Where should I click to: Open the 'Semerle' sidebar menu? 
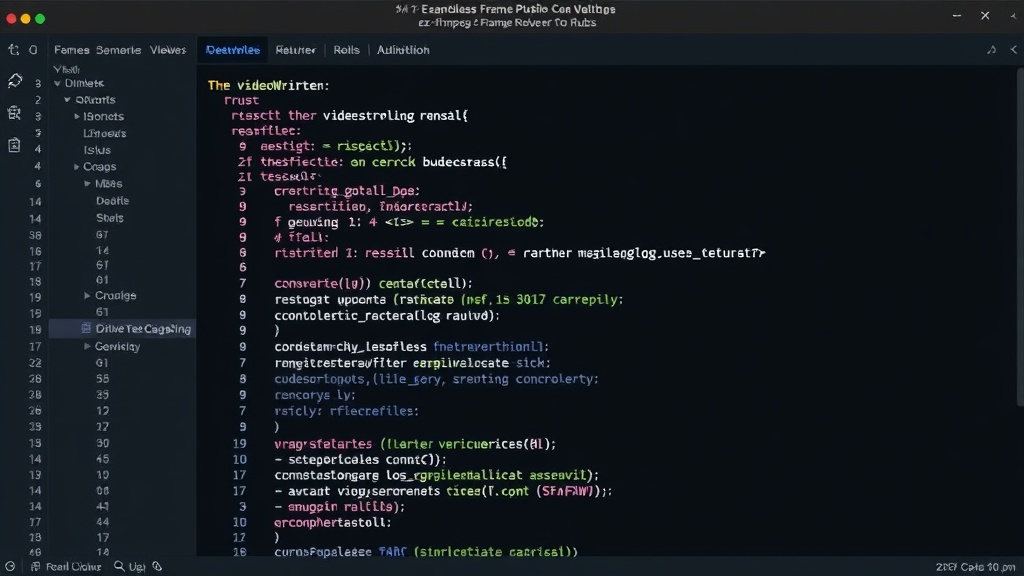point(118,50)
